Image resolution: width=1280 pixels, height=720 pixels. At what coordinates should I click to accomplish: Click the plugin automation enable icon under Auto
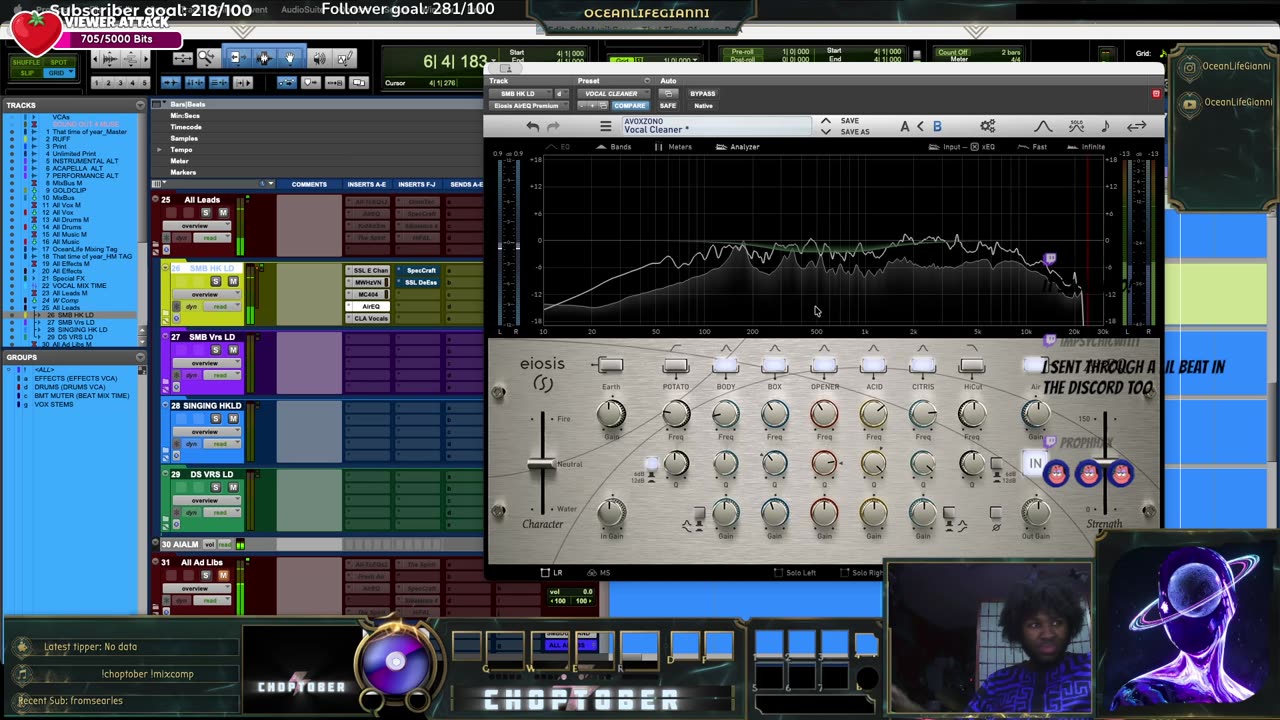tap(668, 93)
